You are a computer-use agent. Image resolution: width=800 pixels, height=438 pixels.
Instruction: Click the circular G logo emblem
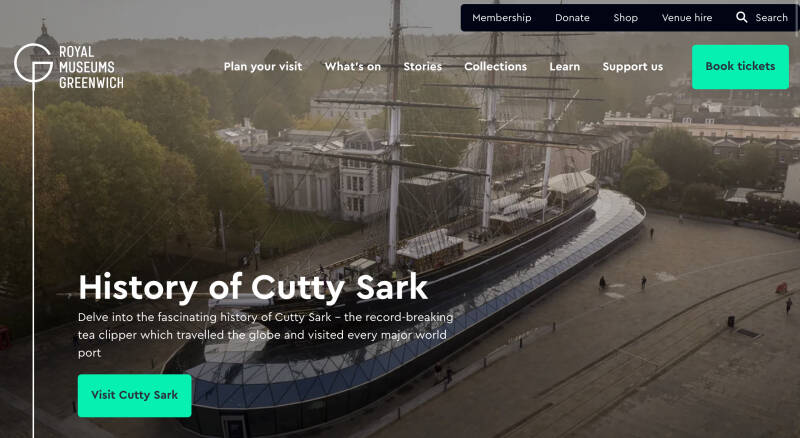(x=33, y=63)
